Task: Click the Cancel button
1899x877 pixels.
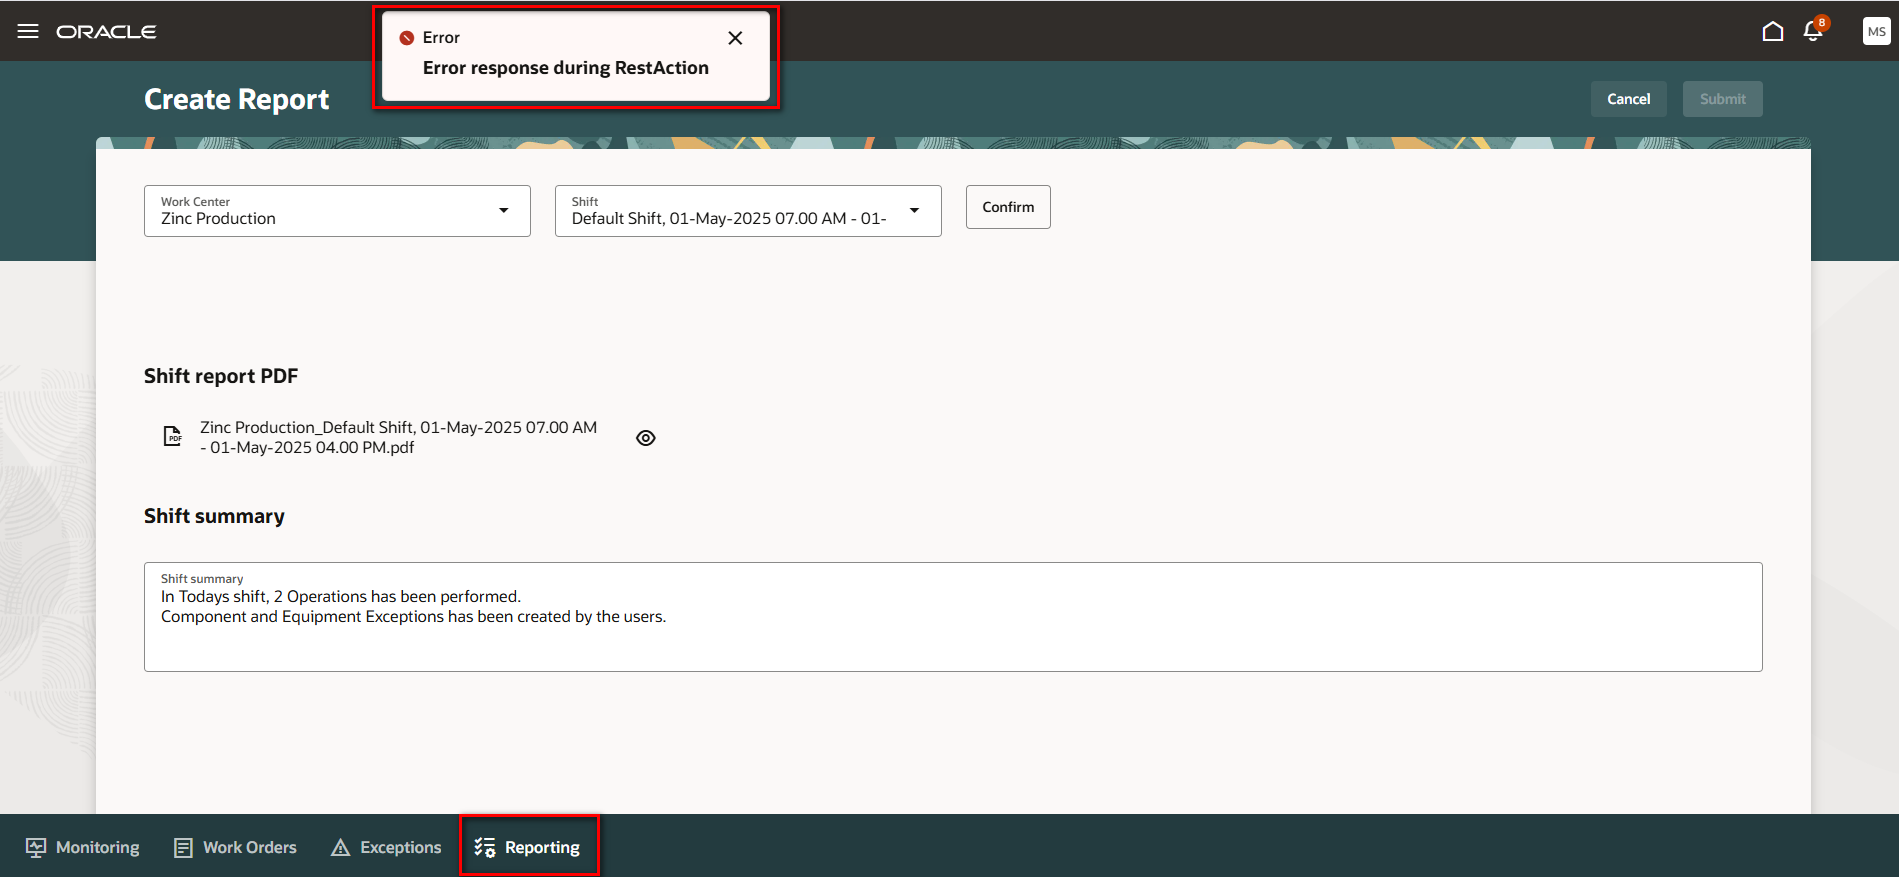Action: (1628, 99)
